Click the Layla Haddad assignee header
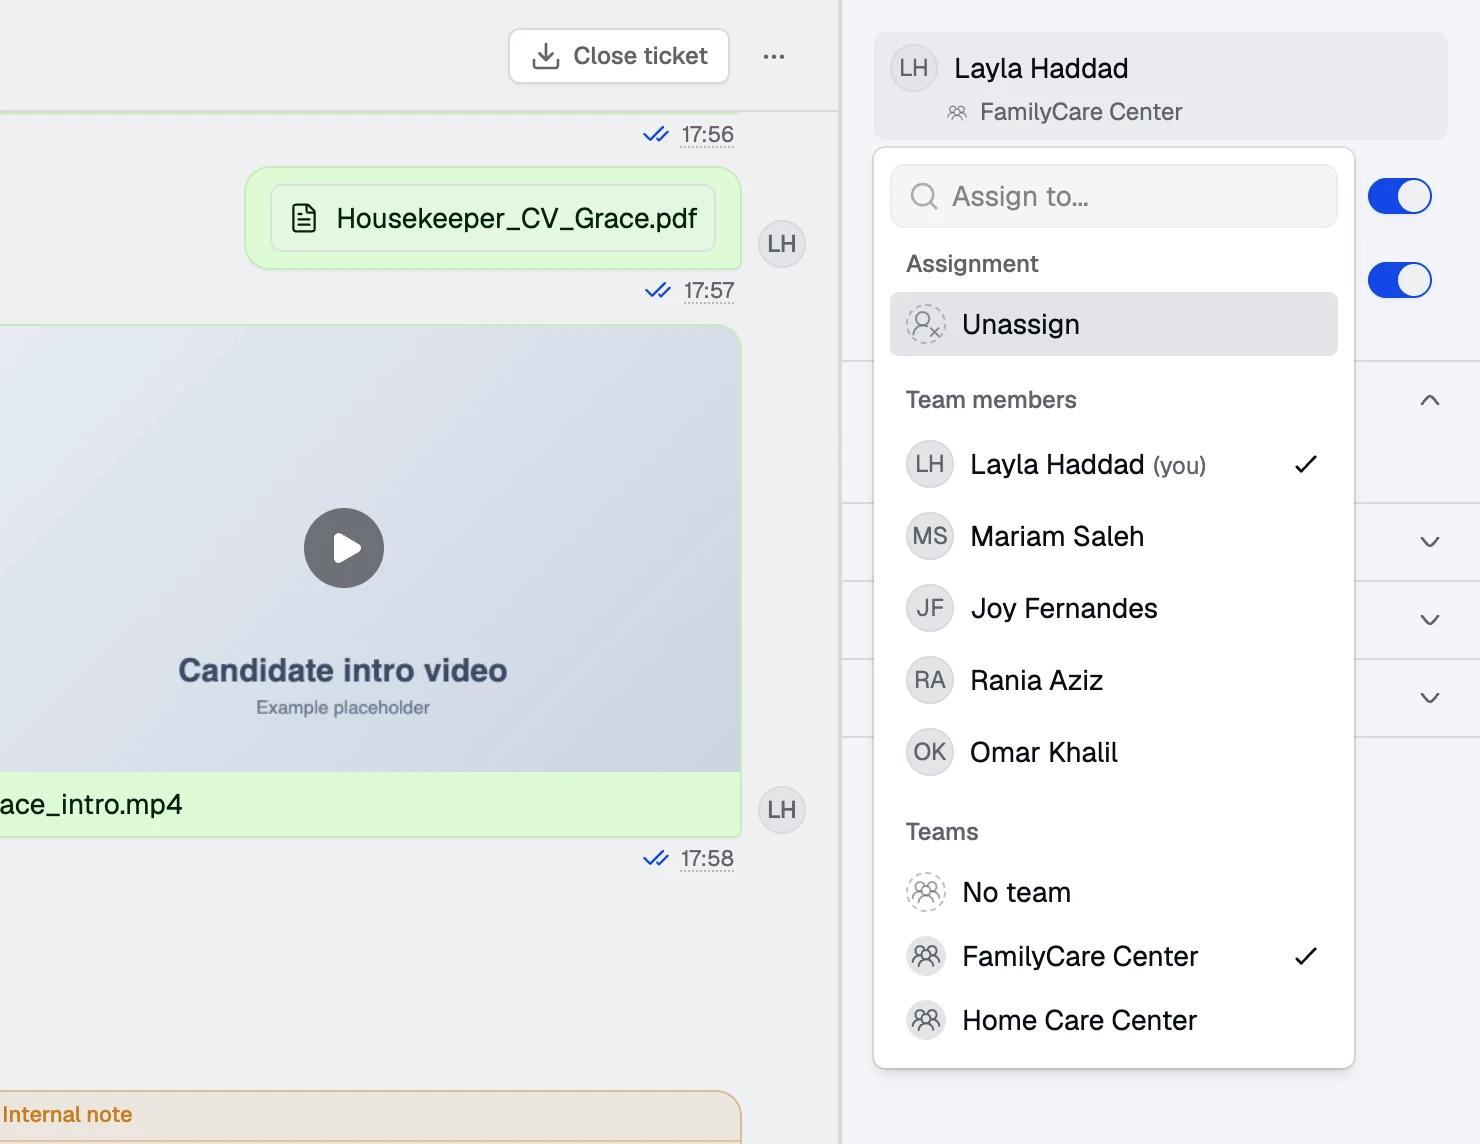 [x=1161, y=86]
